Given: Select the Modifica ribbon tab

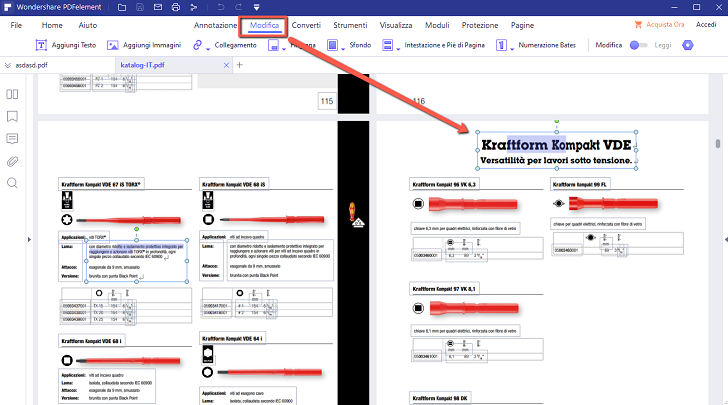Looking at the screenshot, I should pos(264,26).
